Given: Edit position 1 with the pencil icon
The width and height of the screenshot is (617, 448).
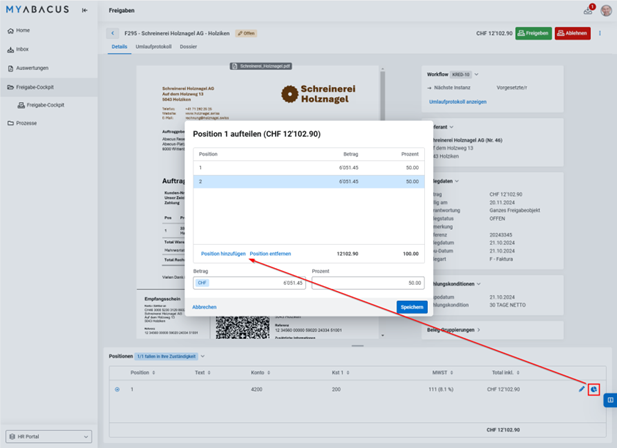Looking at the screenshot, I should coord(582,389).
